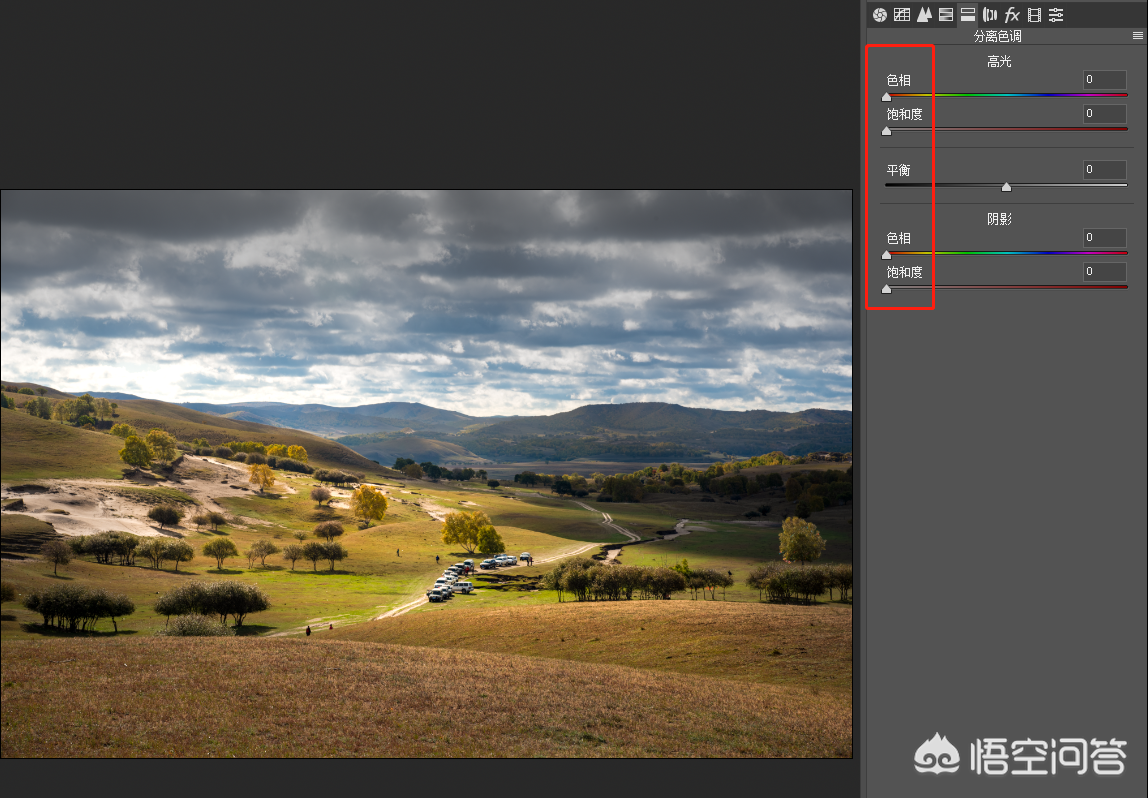Open the HSL adjustments panel icon

pyautogui.click(x=946, y=15)
